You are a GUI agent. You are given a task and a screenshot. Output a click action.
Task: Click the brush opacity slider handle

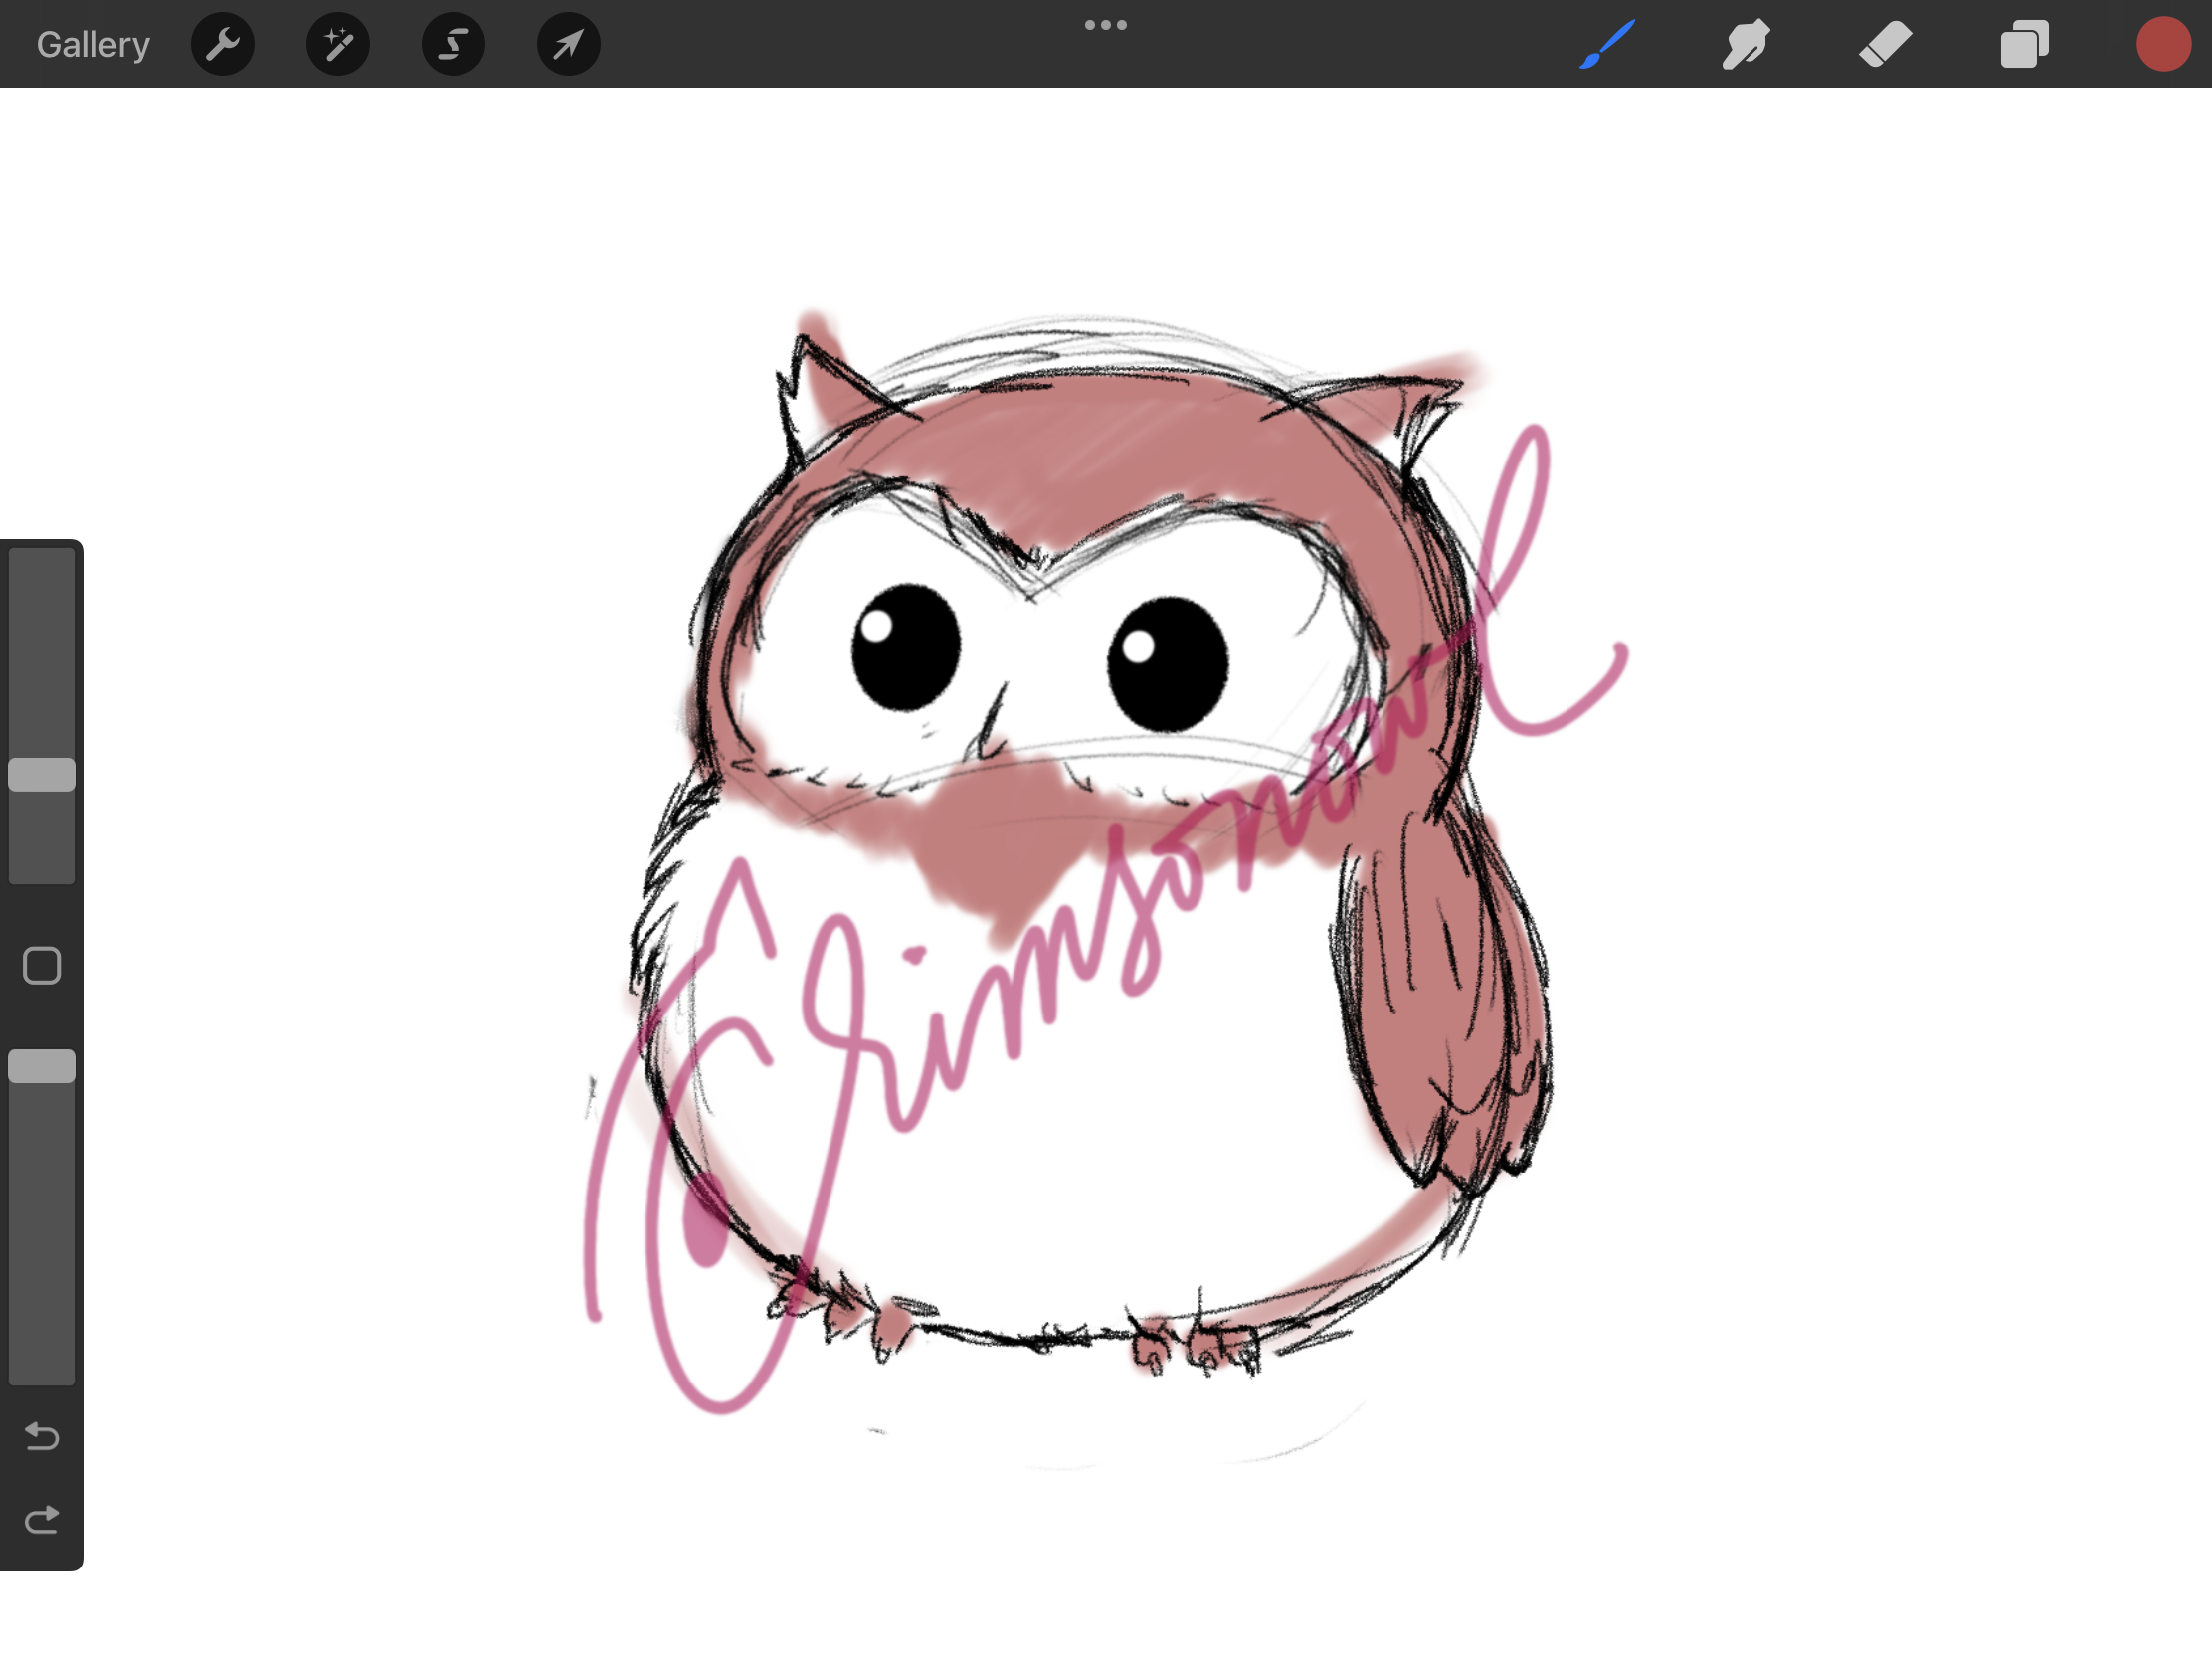[42, 1066]
